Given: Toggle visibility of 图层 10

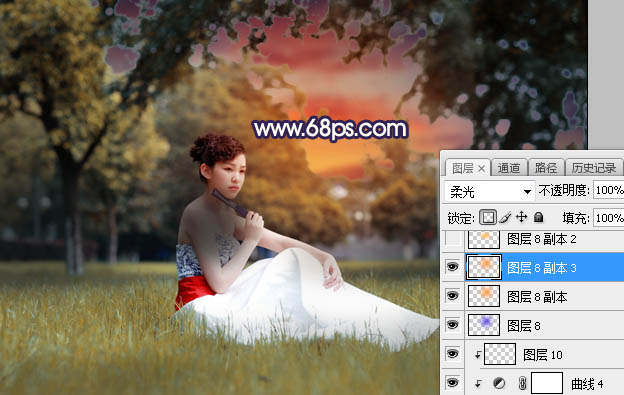Looking at the screenshot, I should tap(452, 354).
